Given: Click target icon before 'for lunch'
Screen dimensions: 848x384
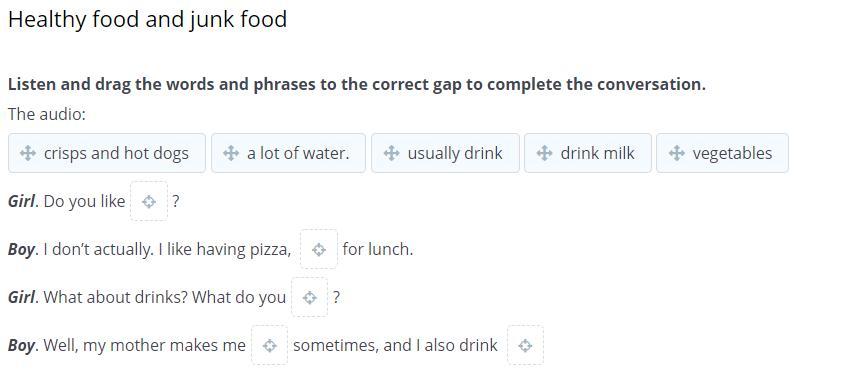Looking at the screenshot, I should pyautogui.click(x=319, y=249).
